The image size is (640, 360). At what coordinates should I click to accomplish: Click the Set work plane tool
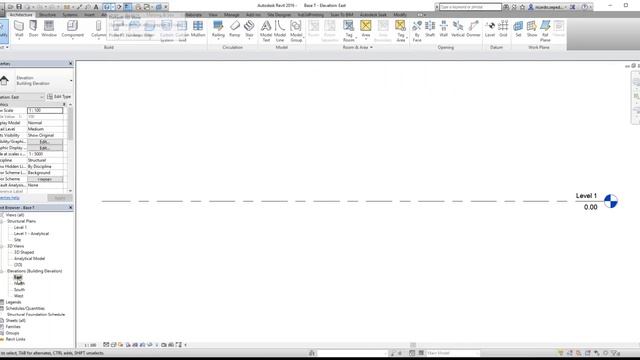coord(518,29)
